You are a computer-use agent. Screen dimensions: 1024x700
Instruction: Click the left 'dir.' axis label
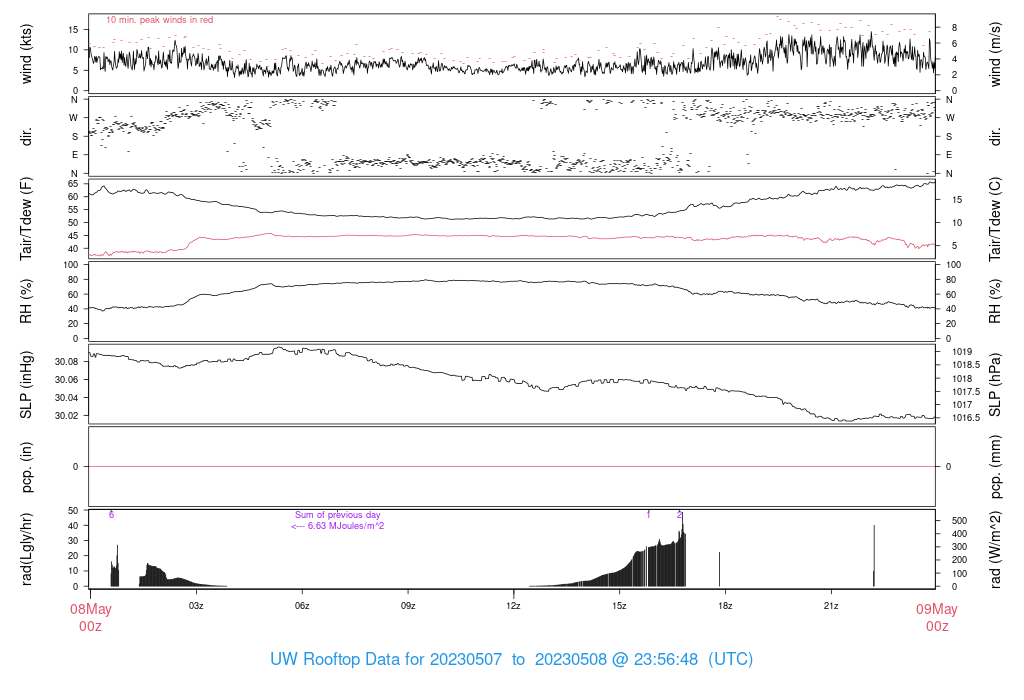26,136
